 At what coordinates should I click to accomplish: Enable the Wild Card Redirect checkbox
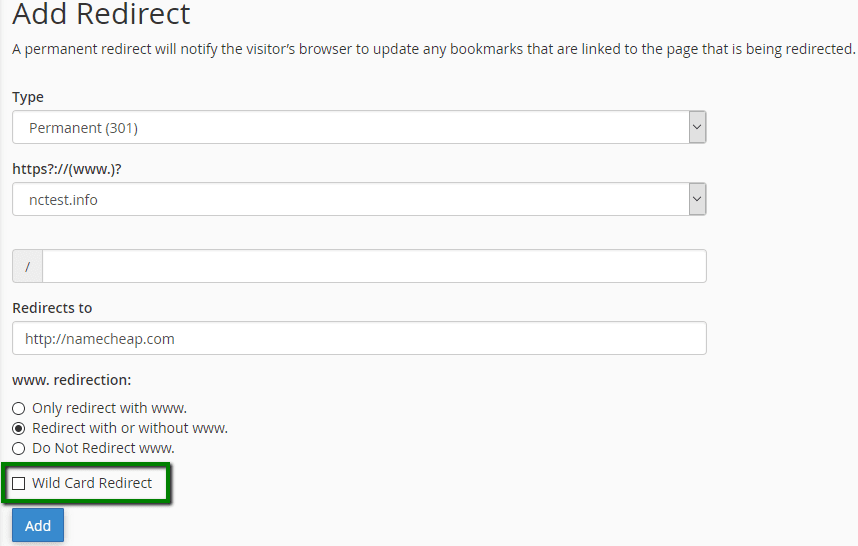tap(19, 484)
